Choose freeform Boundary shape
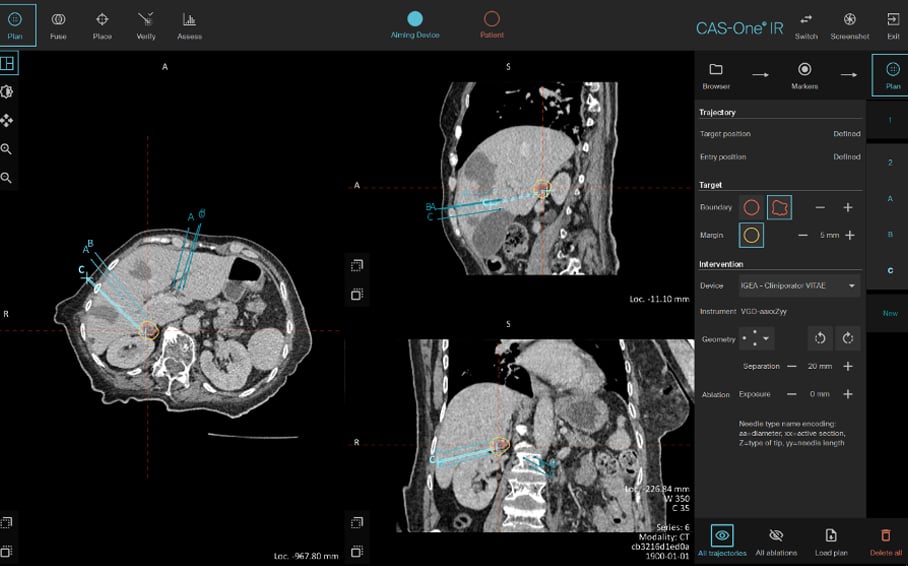The width and height of the screenshot is (908, 566). coord(779,207)
